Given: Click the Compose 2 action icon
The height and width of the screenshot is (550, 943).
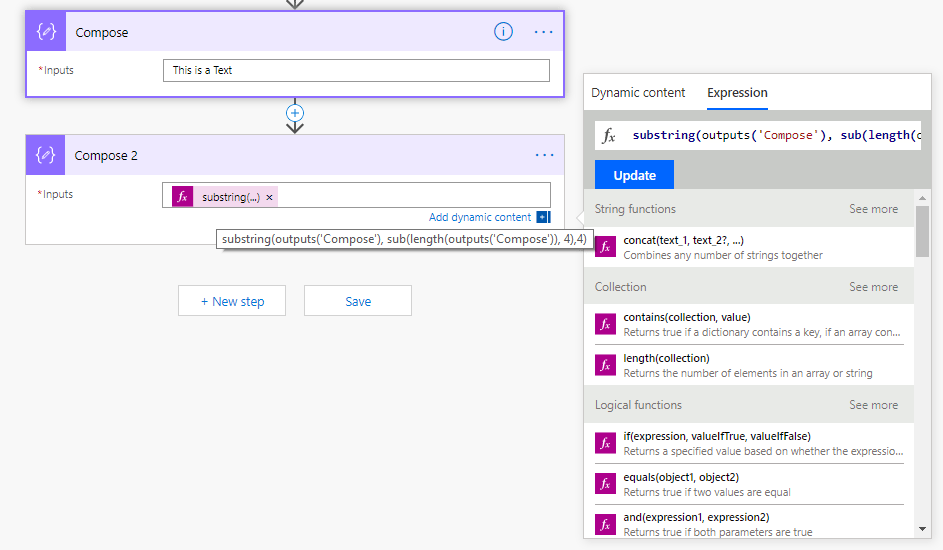Looking at the screenshot, I should click(46, 155).
